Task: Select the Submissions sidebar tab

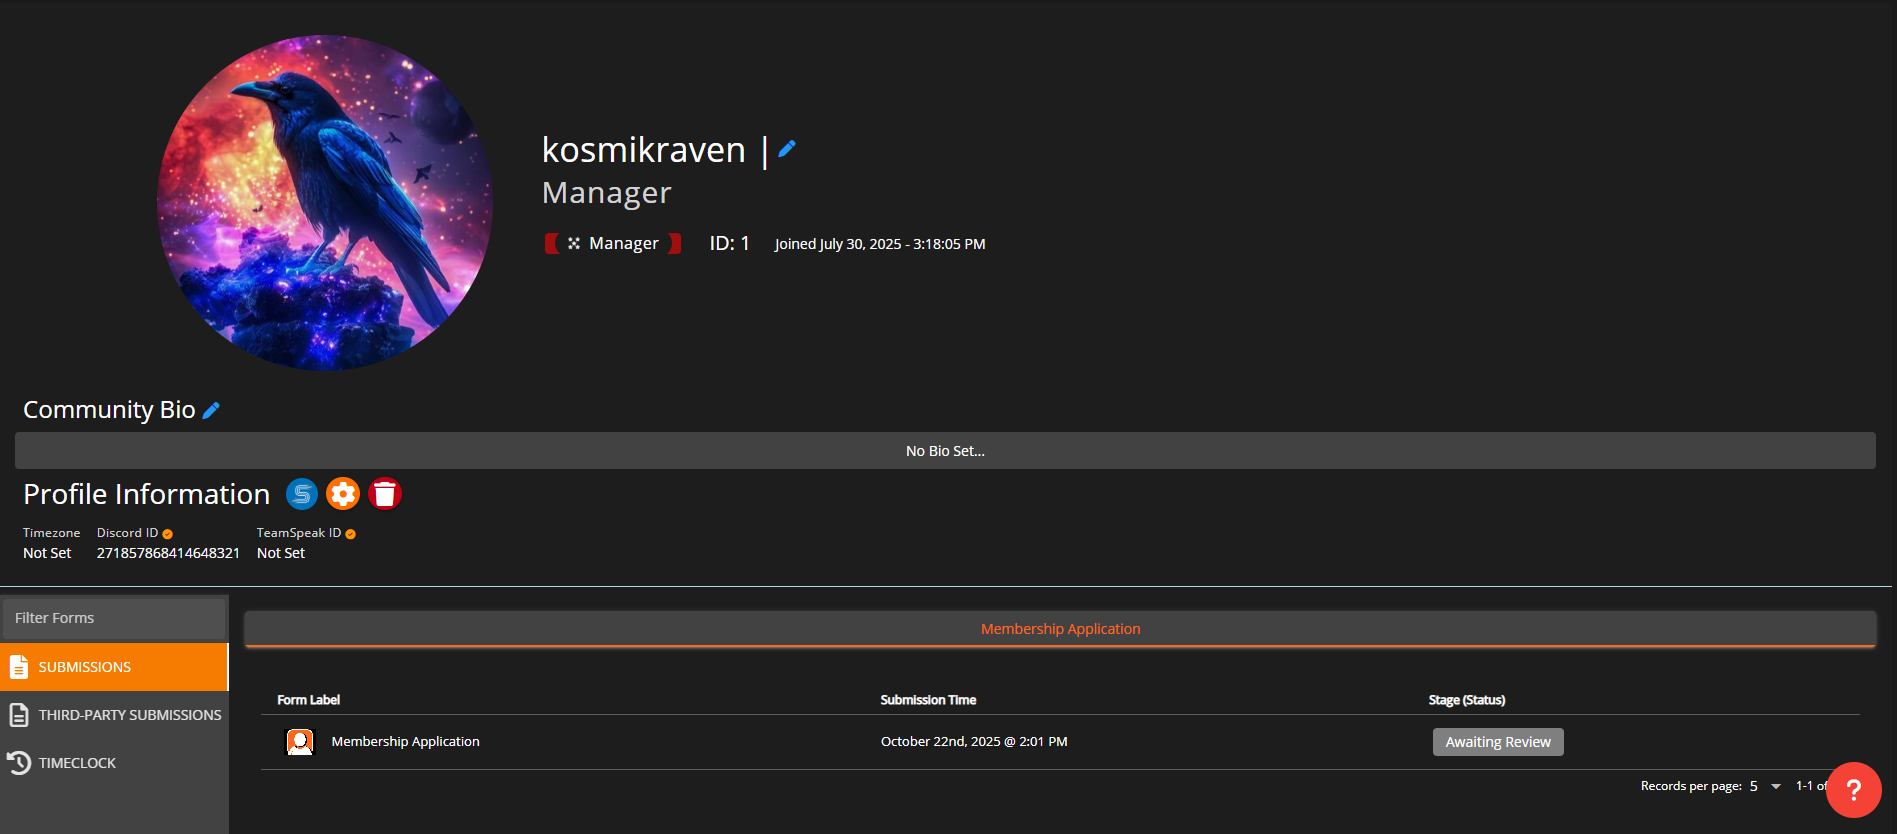Action: (114, 667)
